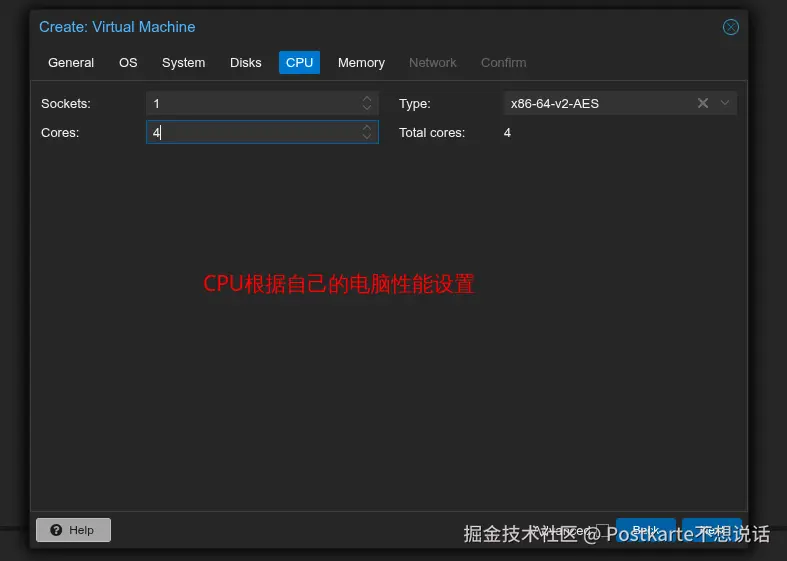Click the Type label

pos(415,103)
